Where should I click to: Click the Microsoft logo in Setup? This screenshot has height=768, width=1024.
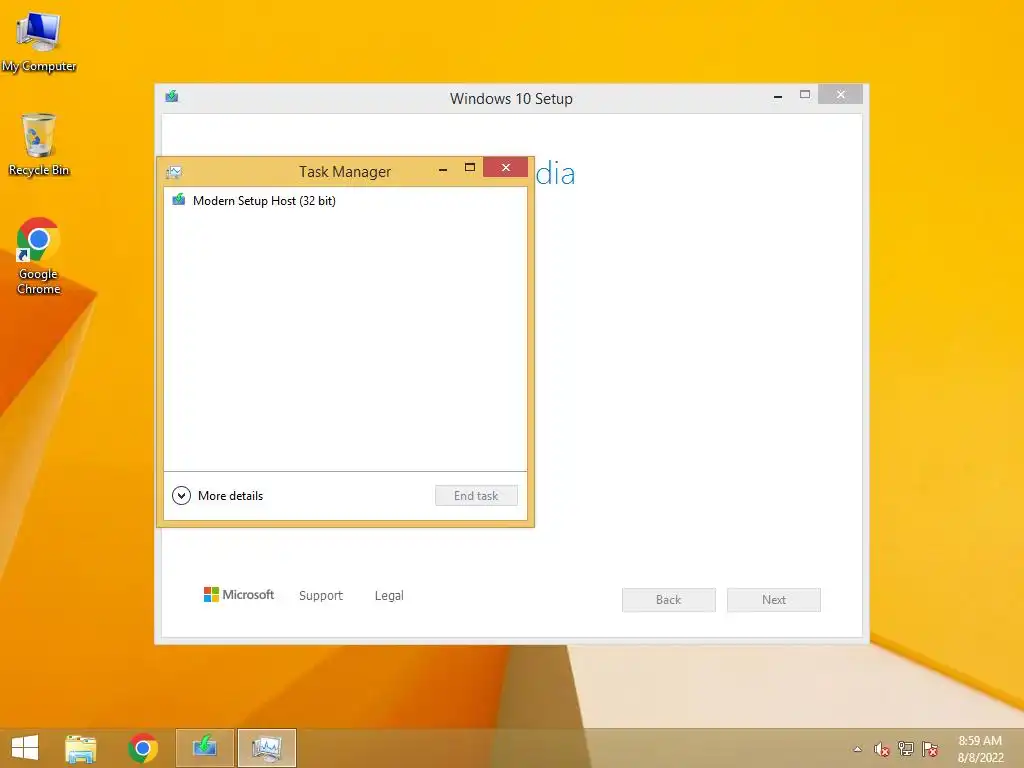tap(239, 595)
